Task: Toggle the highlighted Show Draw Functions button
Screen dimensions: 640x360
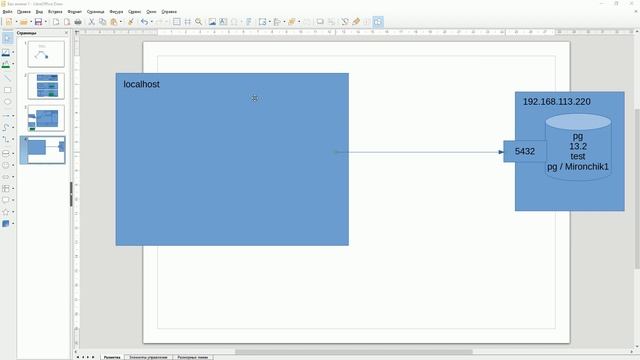Action: click(378, 22)
